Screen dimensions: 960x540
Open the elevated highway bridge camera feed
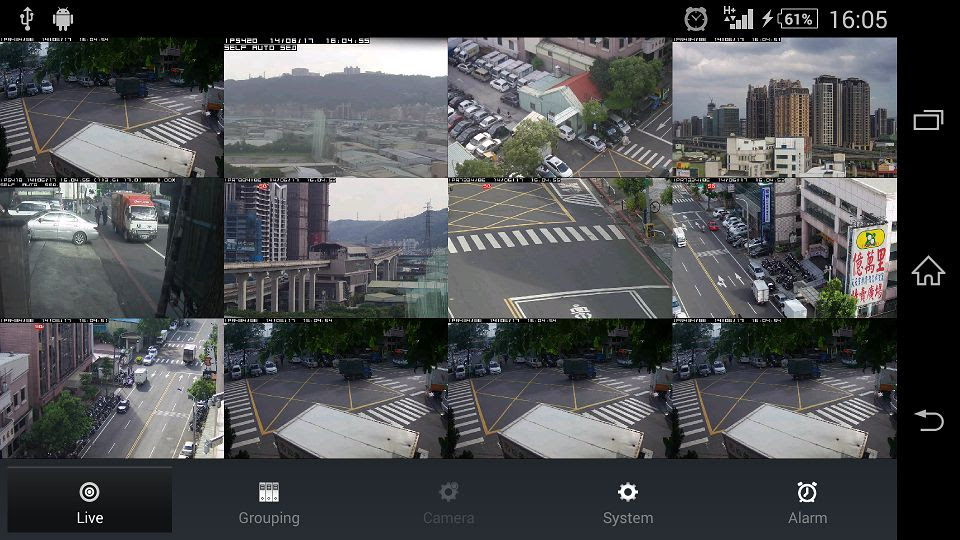336,248
